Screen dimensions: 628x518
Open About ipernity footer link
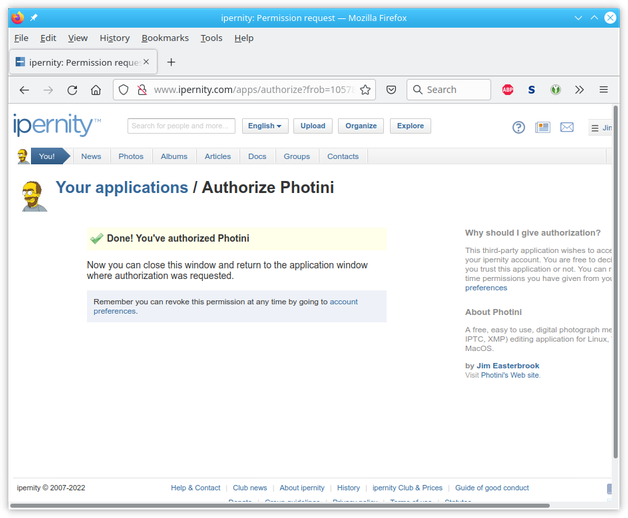point(302,488)
